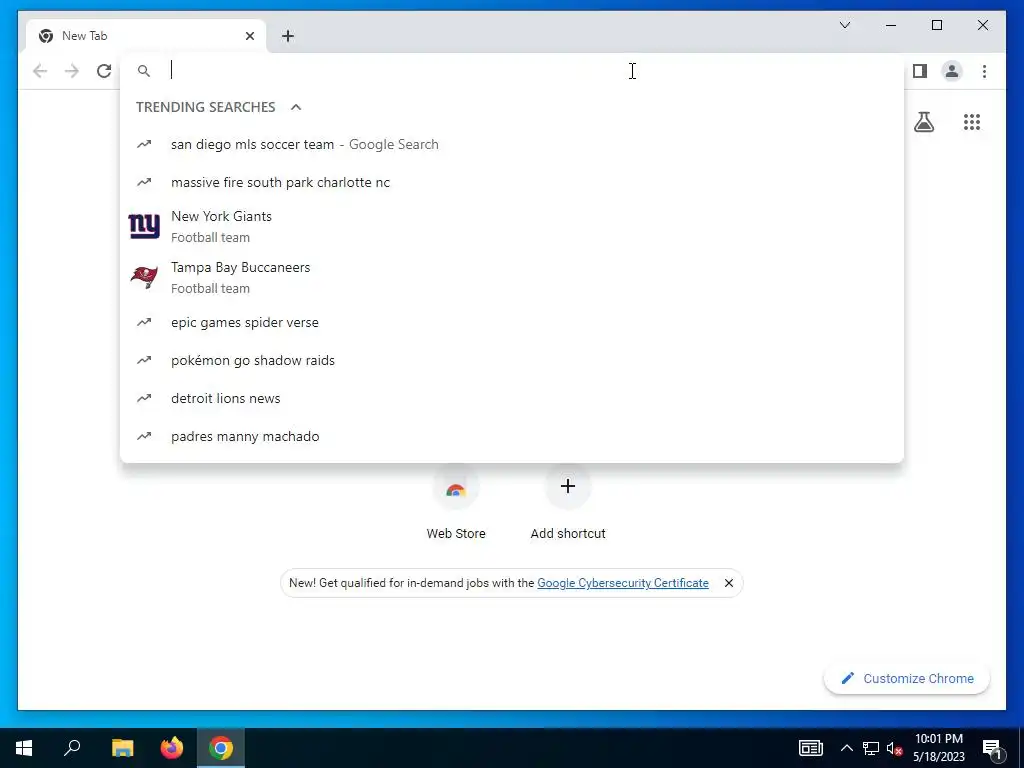
Task: Open the network status tray icon
Action: click(x=871, y=748)
